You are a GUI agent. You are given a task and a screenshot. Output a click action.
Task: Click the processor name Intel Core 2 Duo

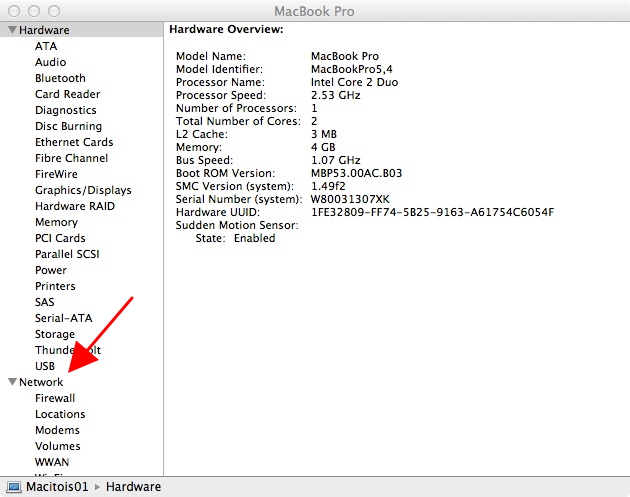(354, 82)
